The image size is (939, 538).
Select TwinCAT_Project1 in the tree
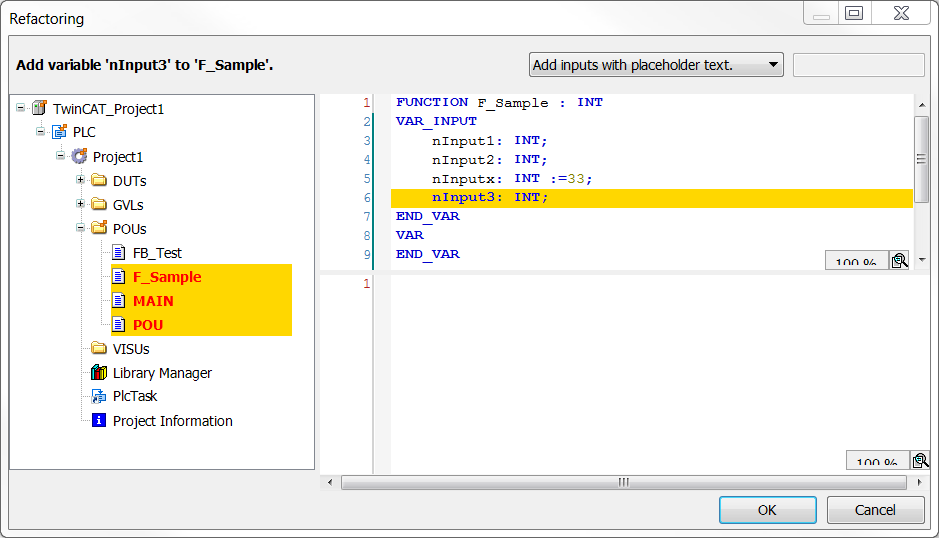coord(108,108)
